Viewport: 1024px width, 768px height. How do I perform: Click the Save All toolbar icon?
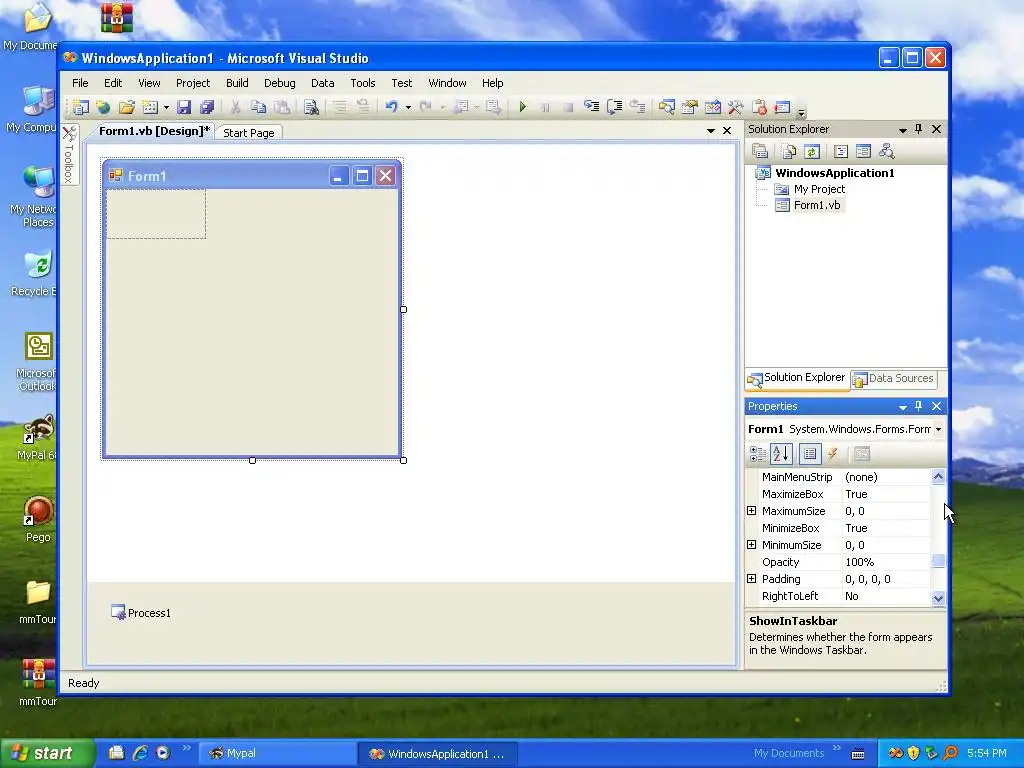[x=207, y=106]
